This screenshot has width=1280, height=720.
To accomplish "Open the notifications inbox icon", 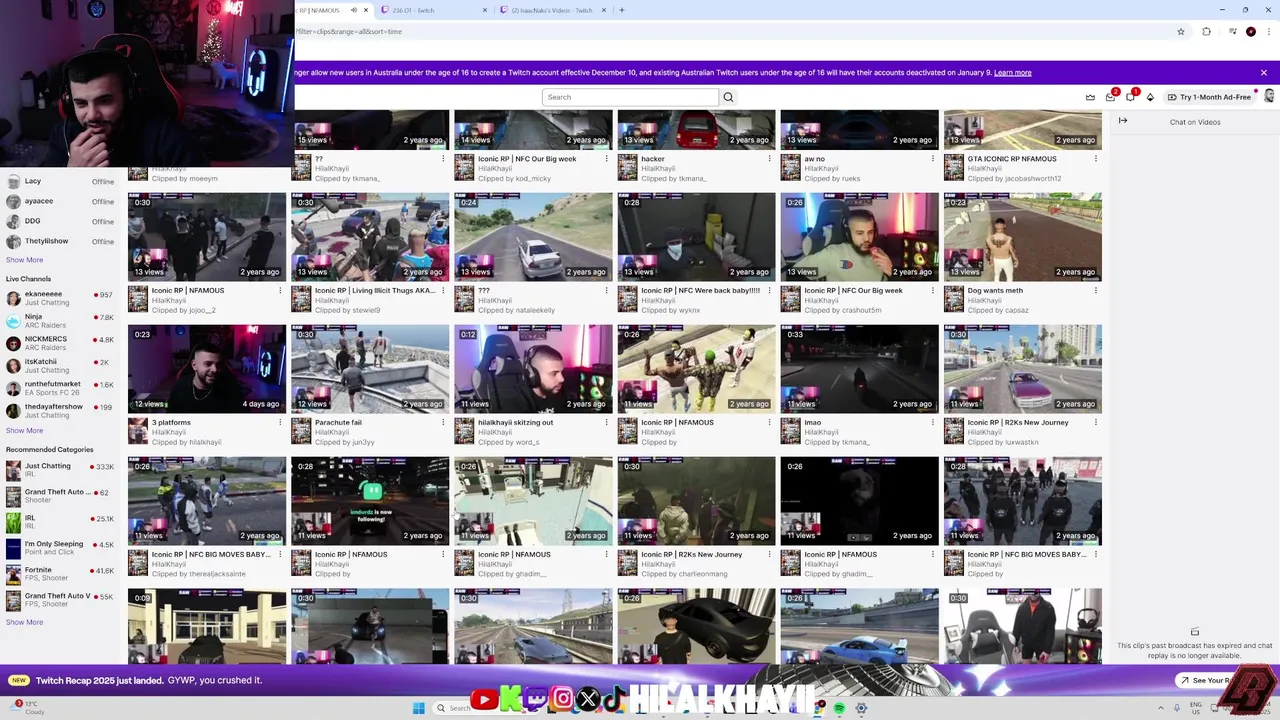I will (1110, 97).
